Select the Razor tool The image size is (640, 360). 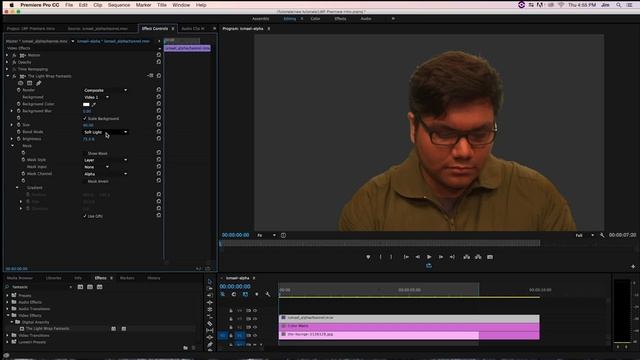tap(210, 323)
